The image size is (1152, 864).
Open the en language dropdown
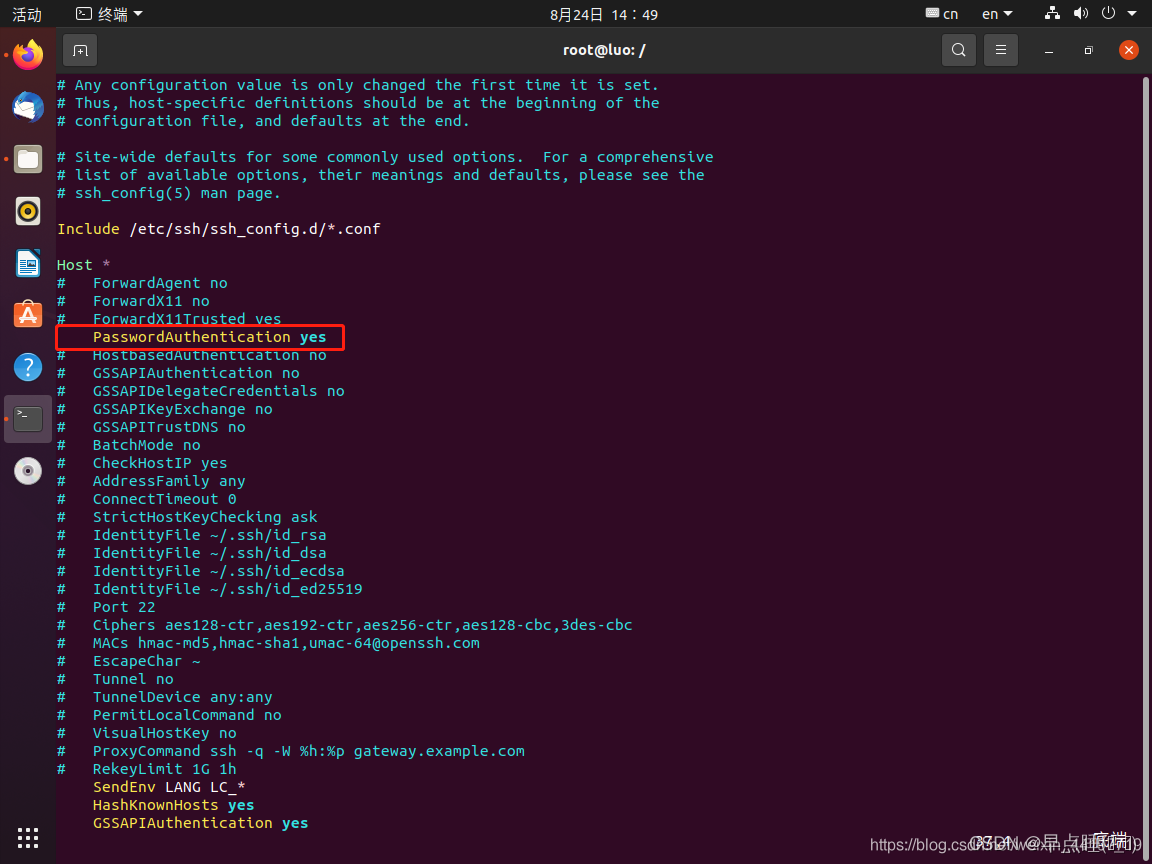pyautogui.click(x=997, y=14)
